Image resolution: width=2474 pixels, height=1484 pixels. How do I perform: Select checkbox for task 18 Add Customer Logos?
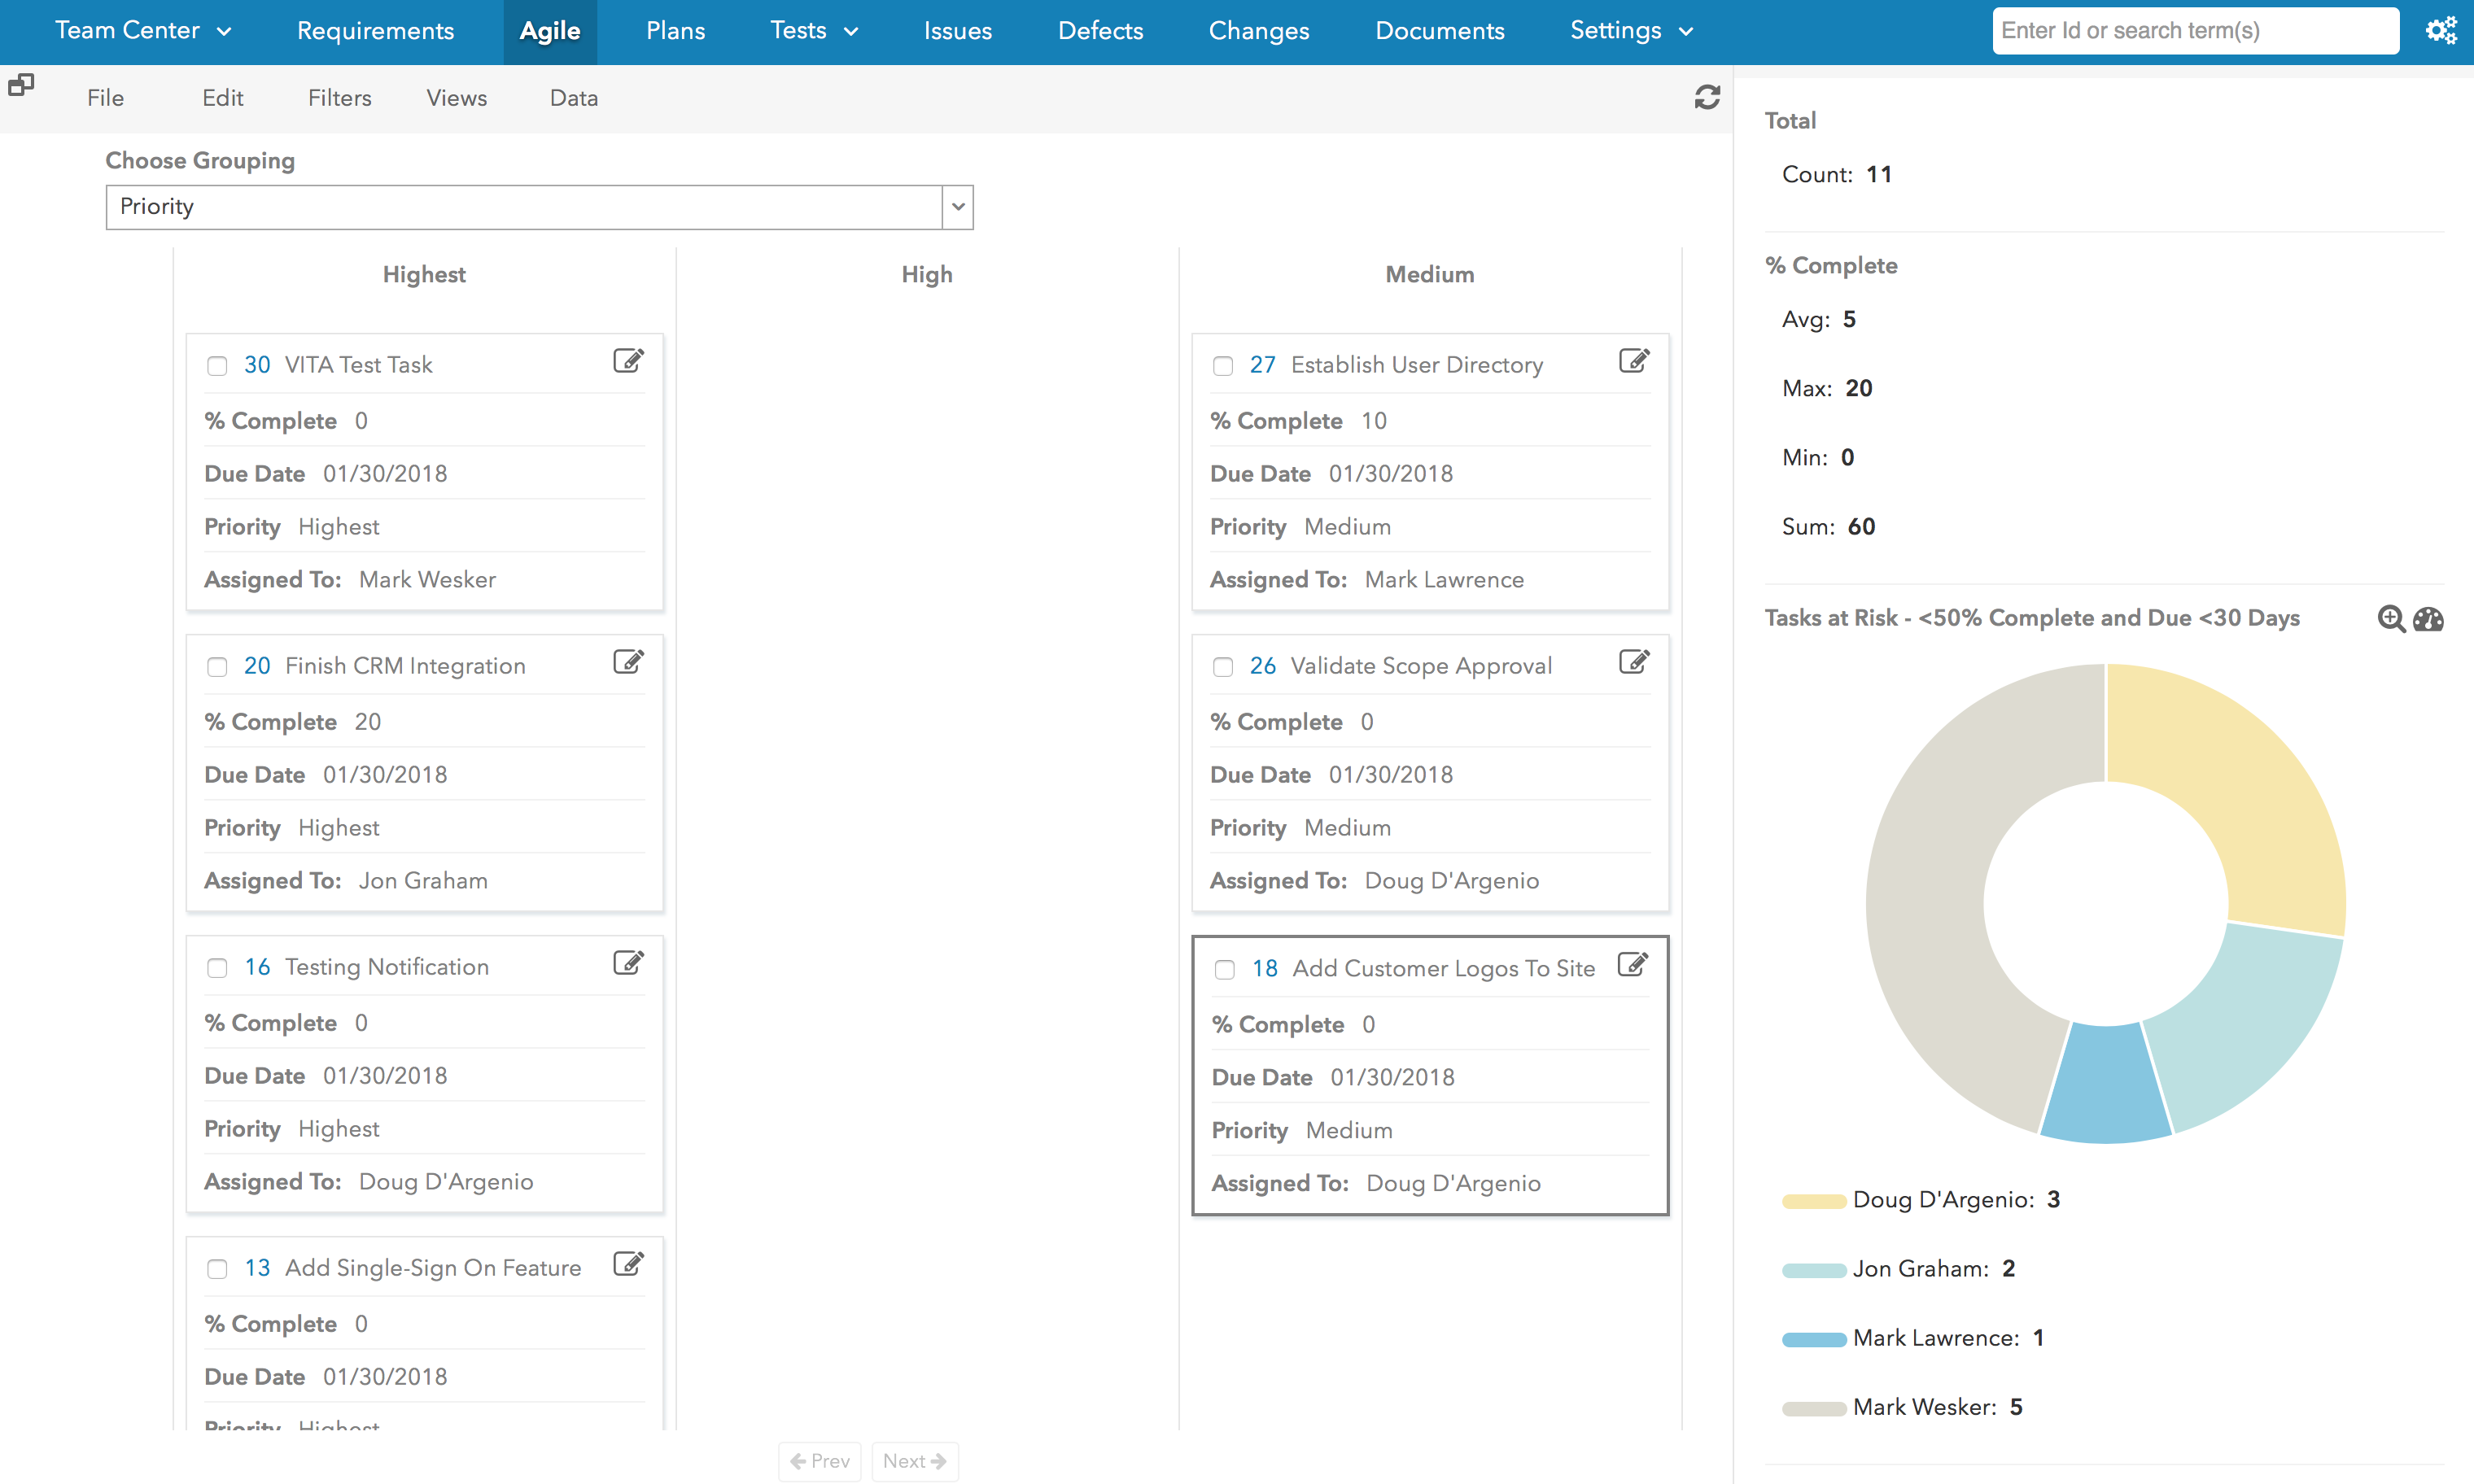[x=1225, y=970]
